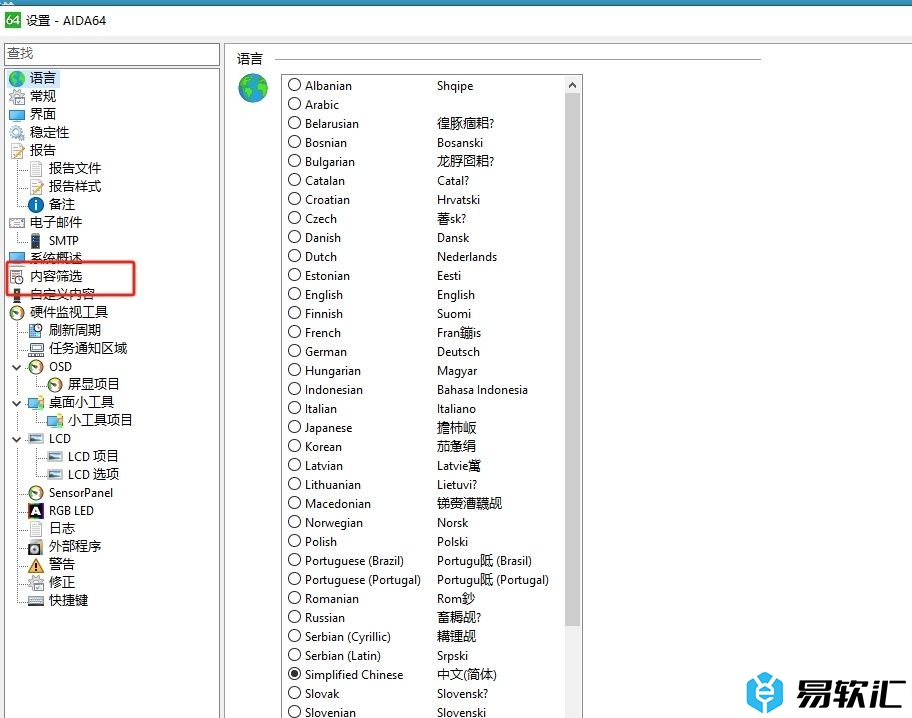Pick the Korean language radio button
Screen dimensions: 912x718
pyautogui.click(x=295, y=446)
